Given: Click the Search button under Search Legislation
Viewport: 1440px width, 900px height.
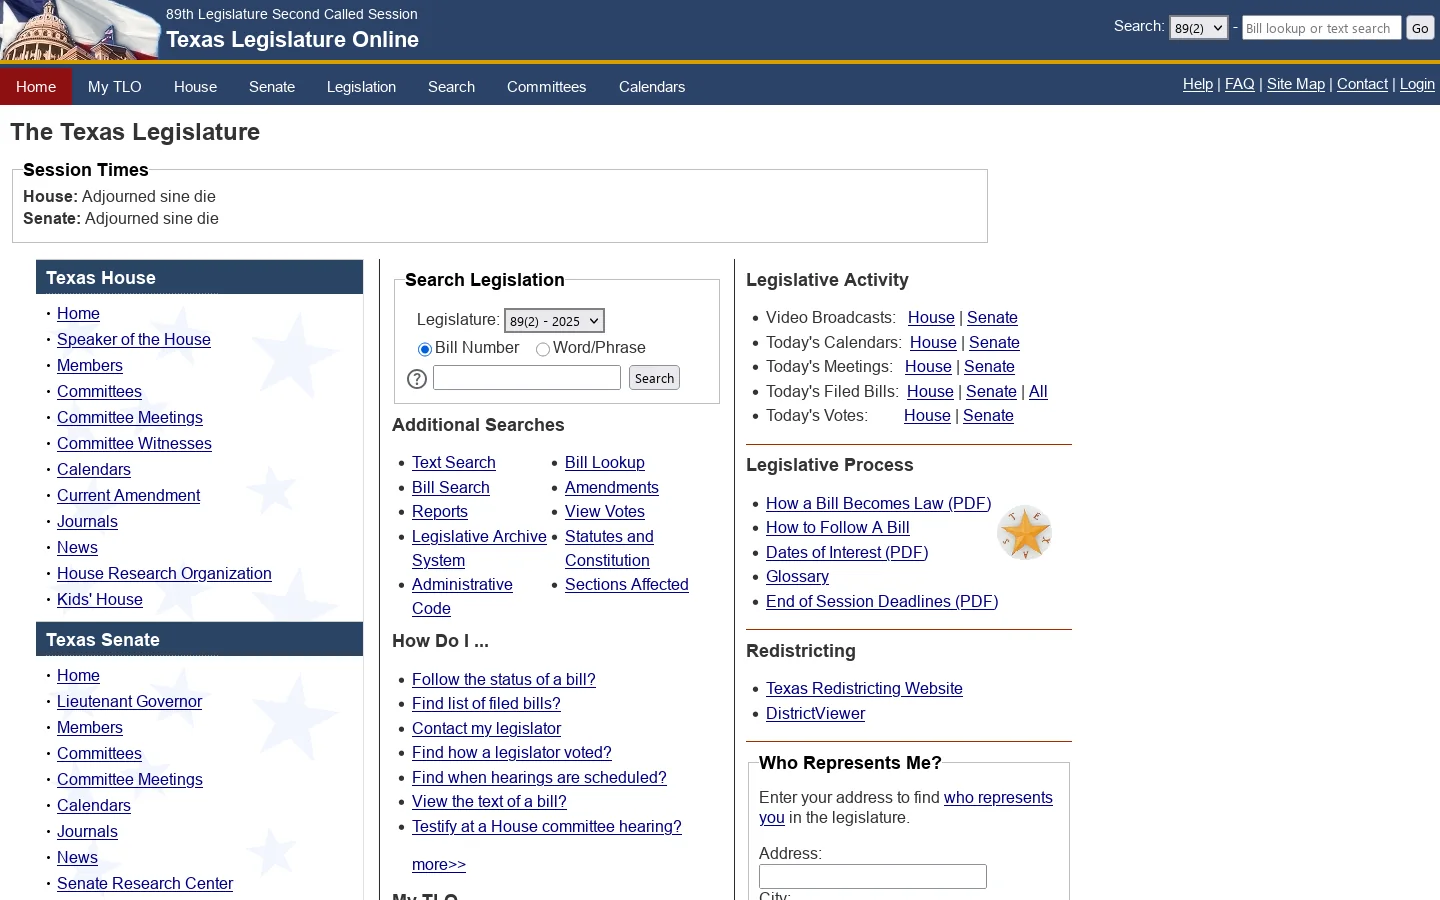Looking at the screenshot, I should 654,378.
